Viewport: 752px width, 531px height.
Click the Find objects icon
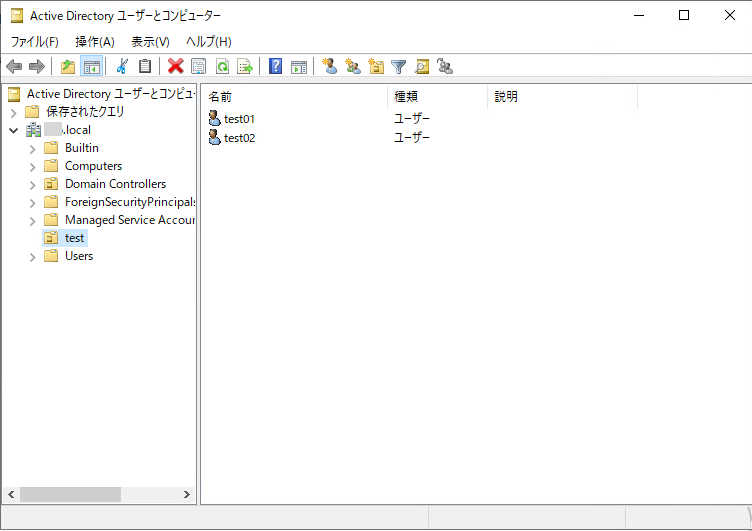(x=422, y=66)
